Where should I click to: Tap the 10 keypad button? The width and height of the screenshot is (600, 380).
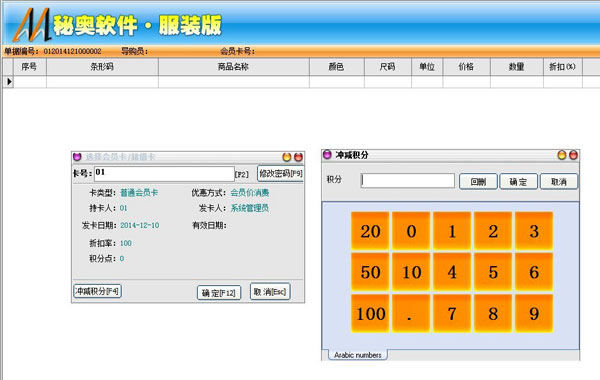(x=411, y=272)
